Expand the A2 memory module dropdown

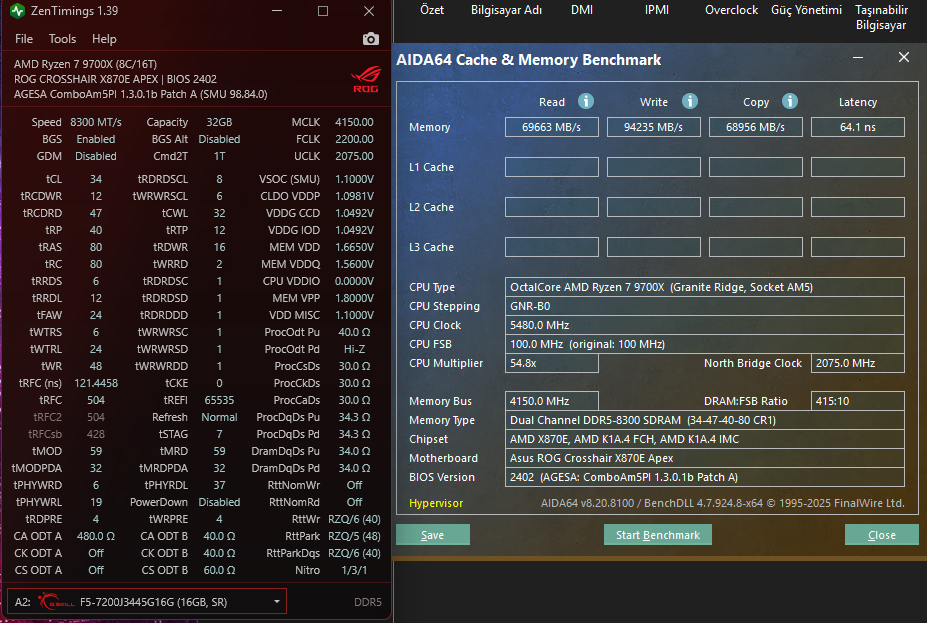point(277,602)
